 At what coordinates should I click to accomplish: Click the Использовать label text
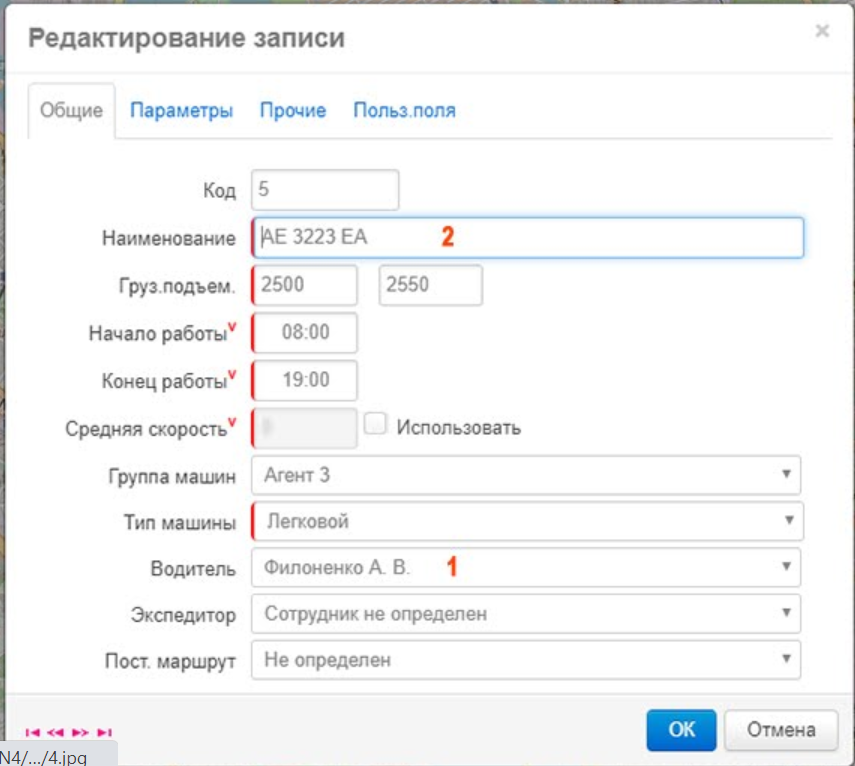(x=459, y=428)
